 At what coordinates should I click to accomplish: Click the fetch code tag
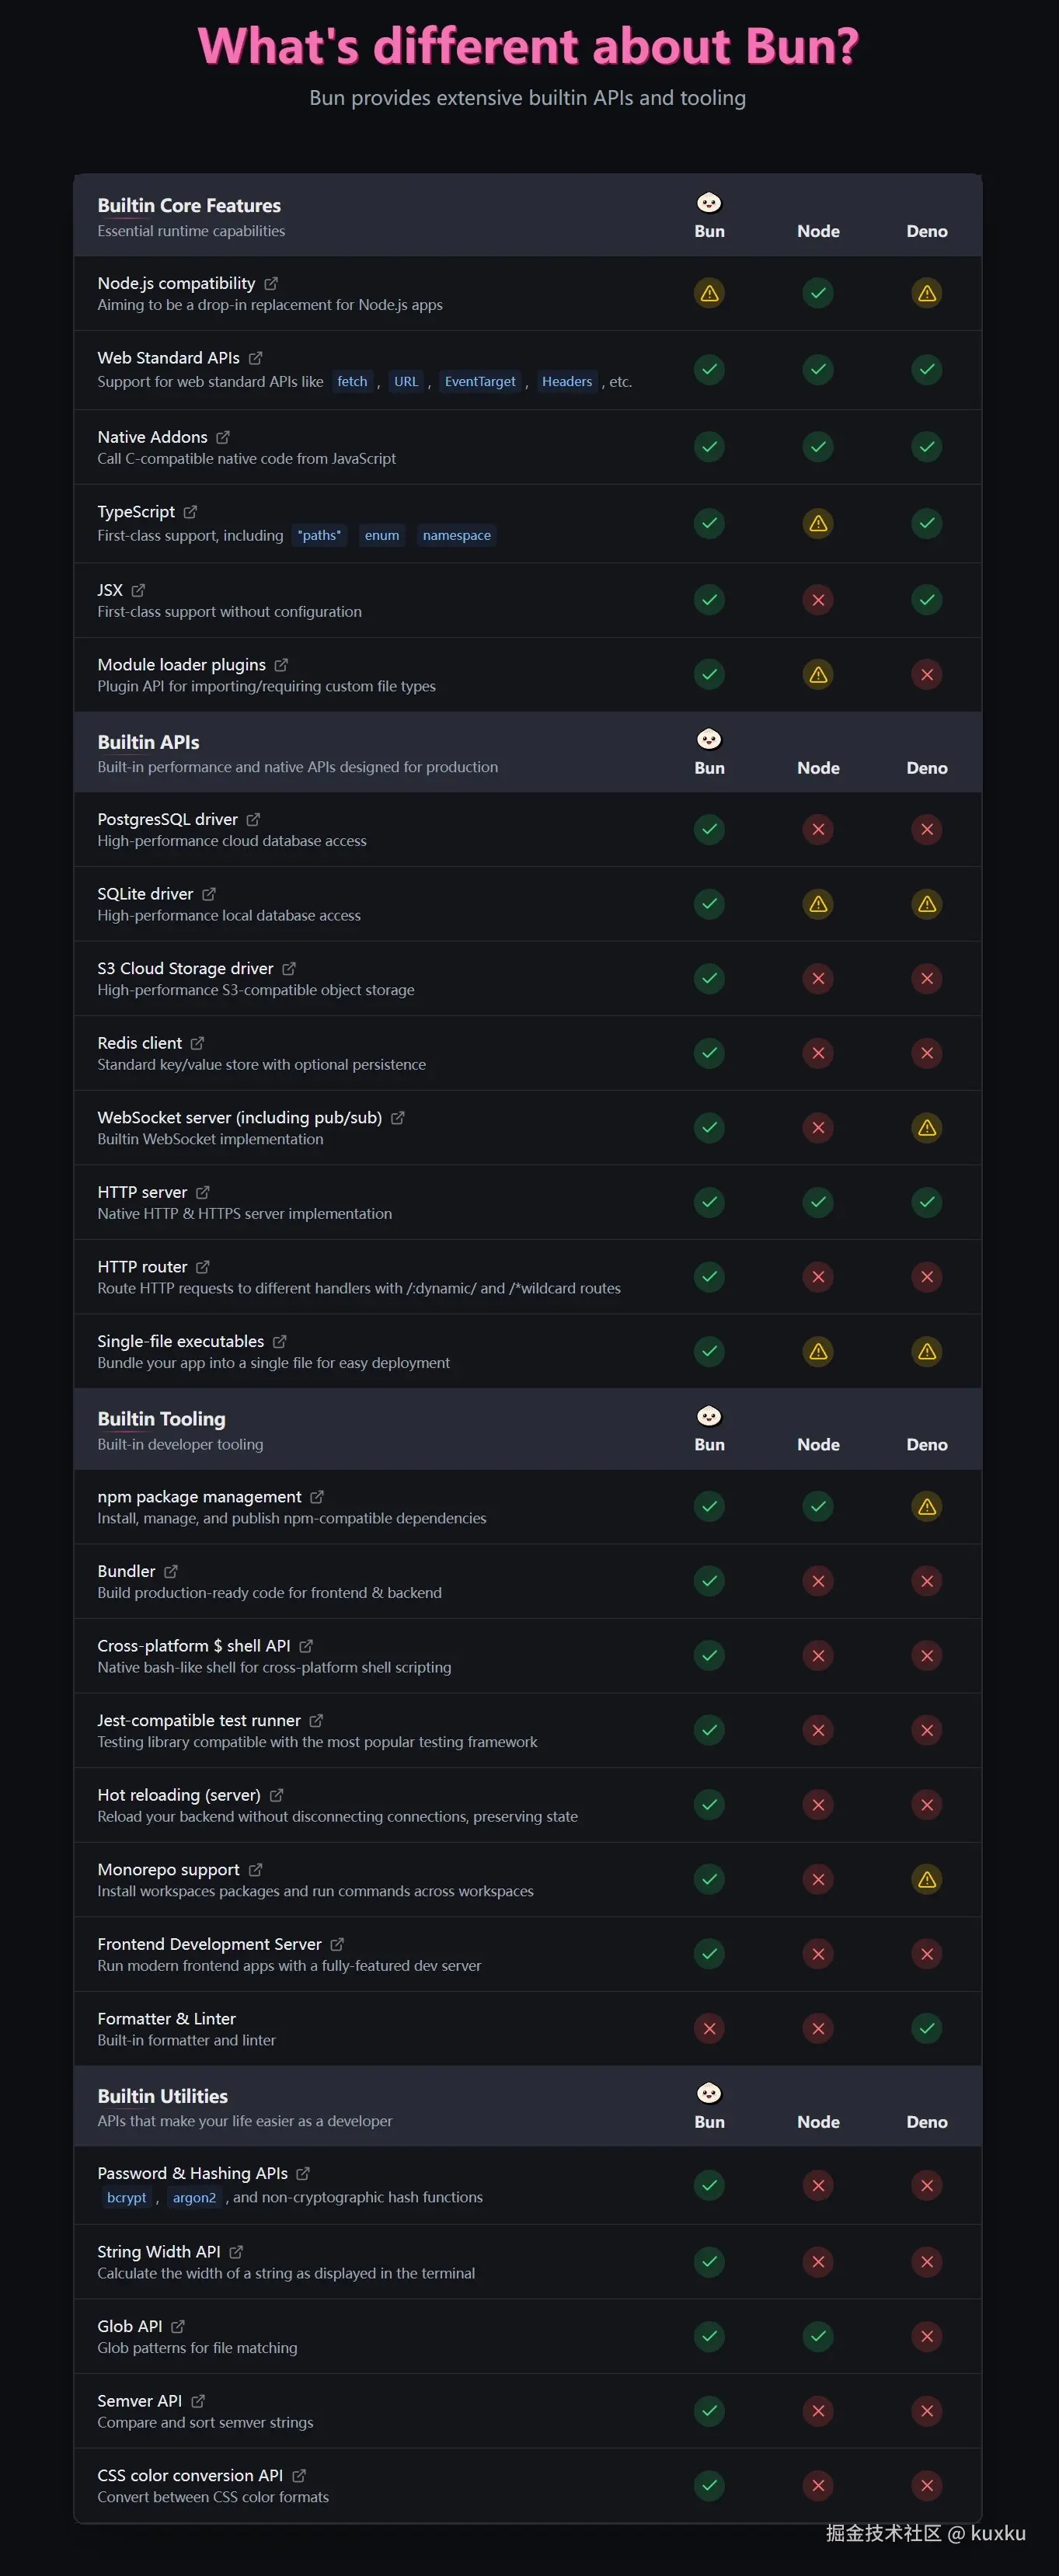tap(352, 382)
